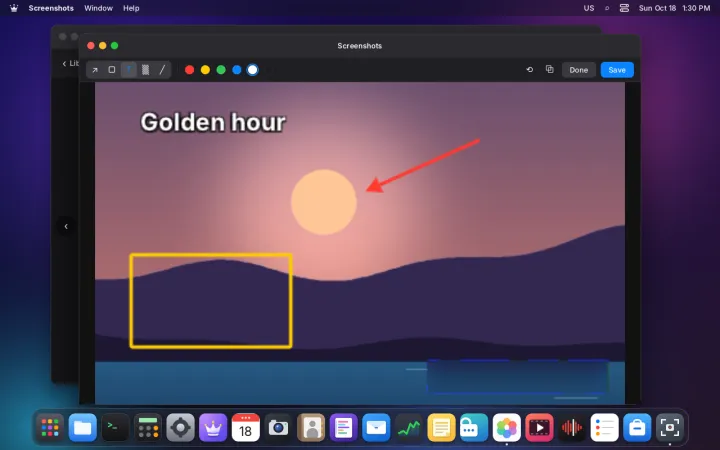Open Spotlight search in menu bar

[x=607, y=8]
